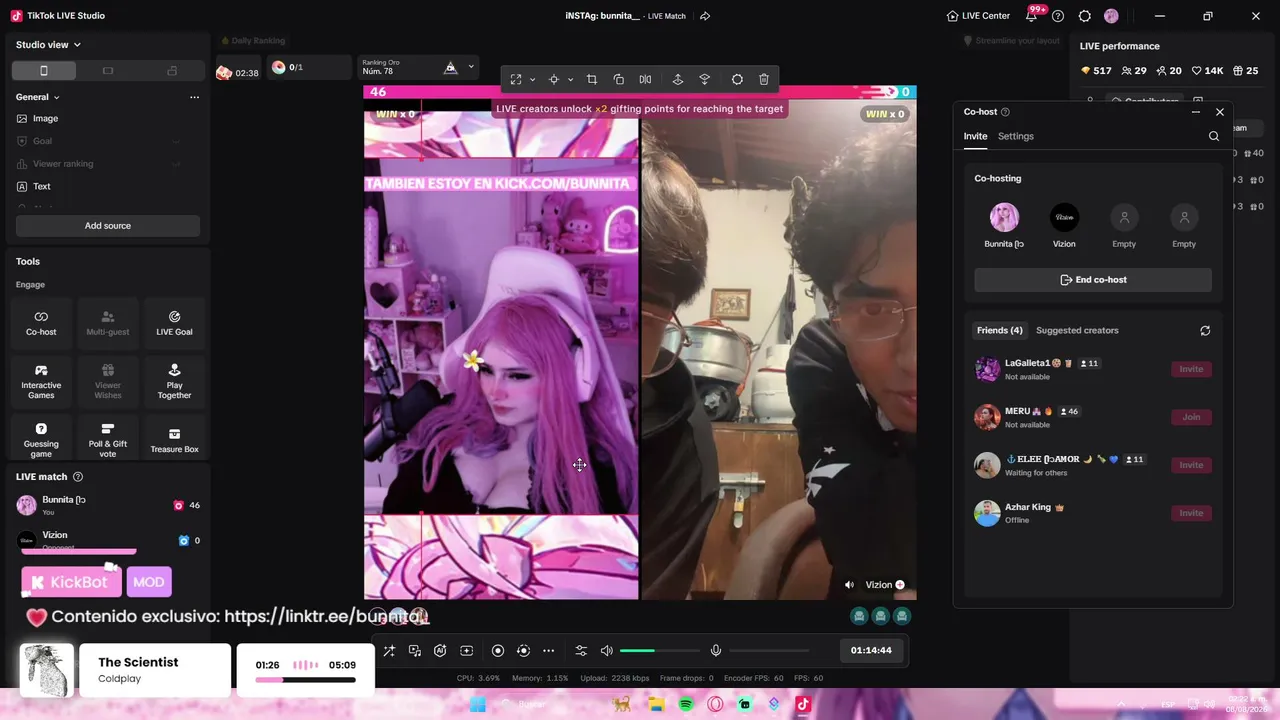Select the dual layout view
1280x720 pixels.
(x=172, y=70)
